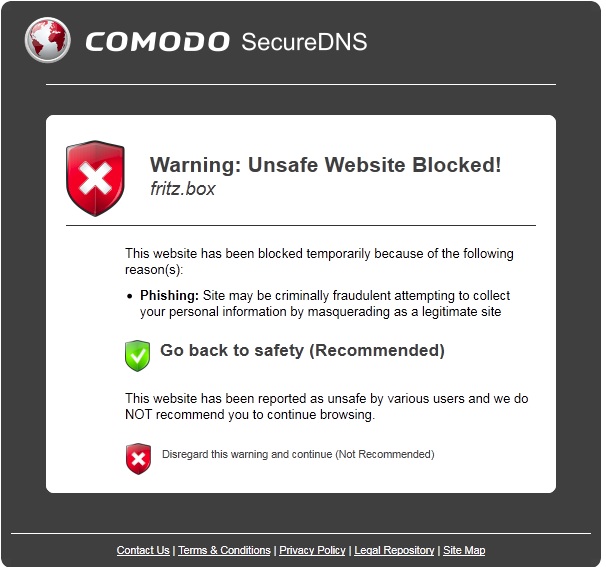Click the small red X shield icon
Screen dimensions: 606x567
pos(138,459)
